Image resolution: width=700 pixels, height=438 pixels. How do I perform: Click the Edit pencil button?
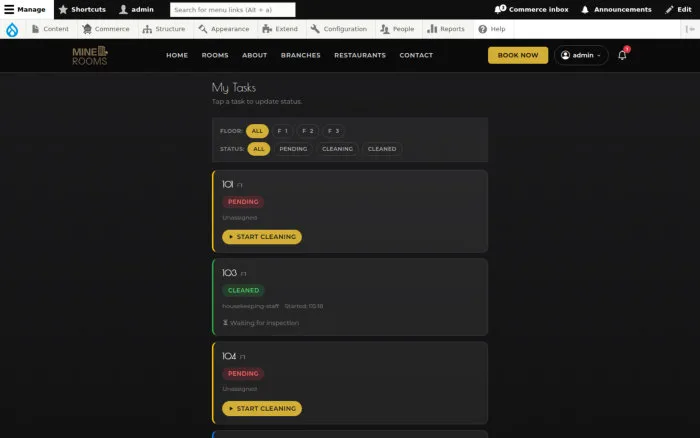(x=678, y=9)
